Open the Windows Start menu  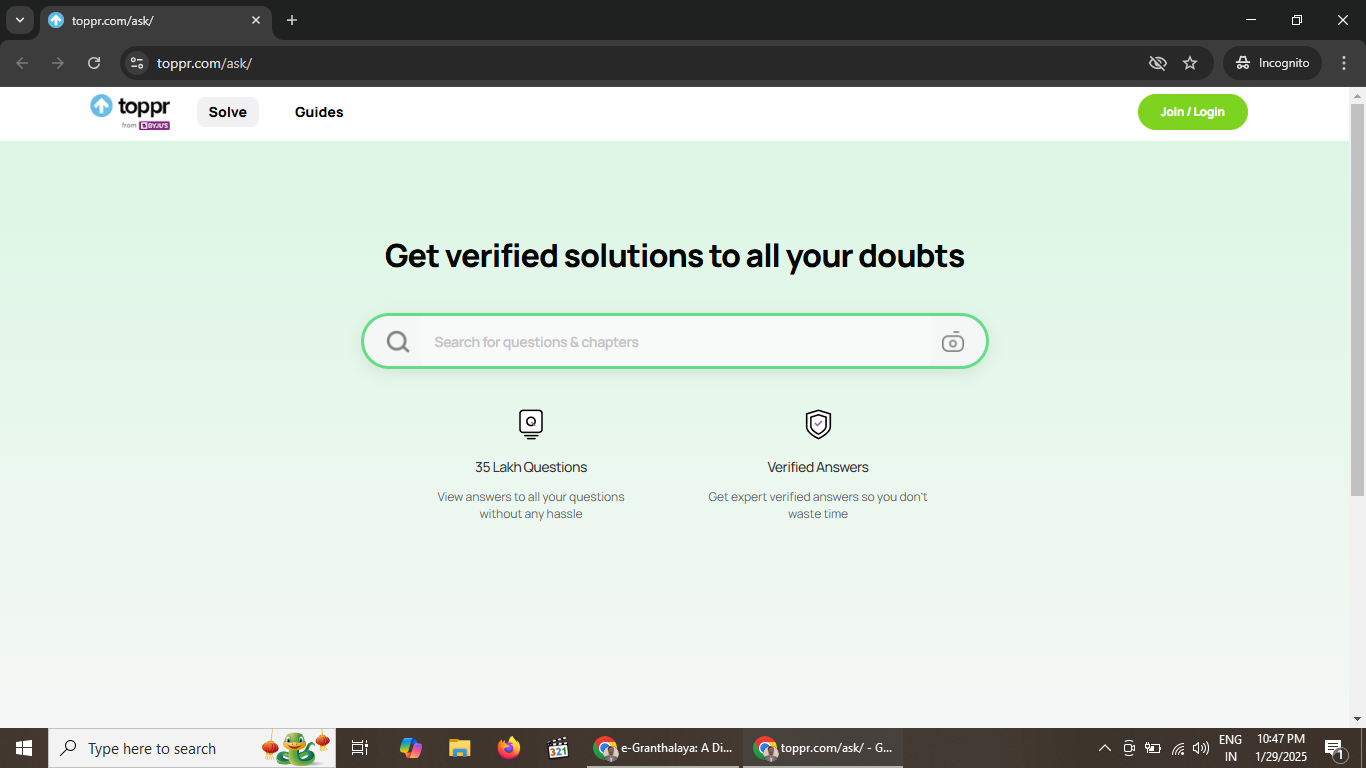pyautogui.click(x=24, y=748)
